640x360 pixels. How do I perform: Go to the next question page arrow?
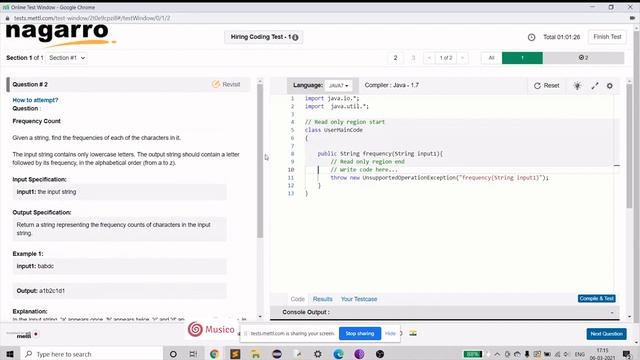click(x=462, y=58)
